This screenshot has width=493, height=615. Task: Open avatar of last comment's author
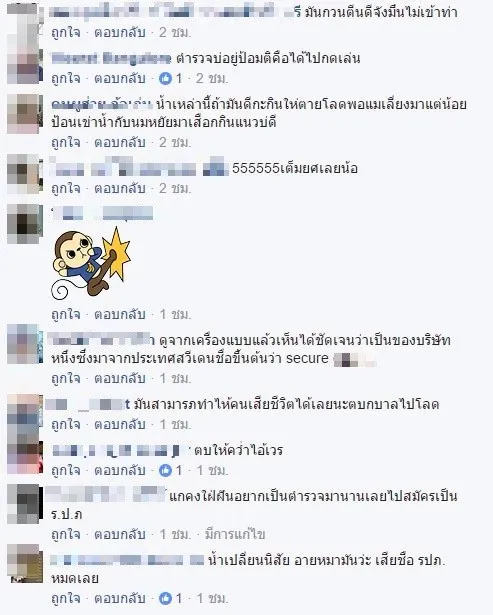(25, 563)
